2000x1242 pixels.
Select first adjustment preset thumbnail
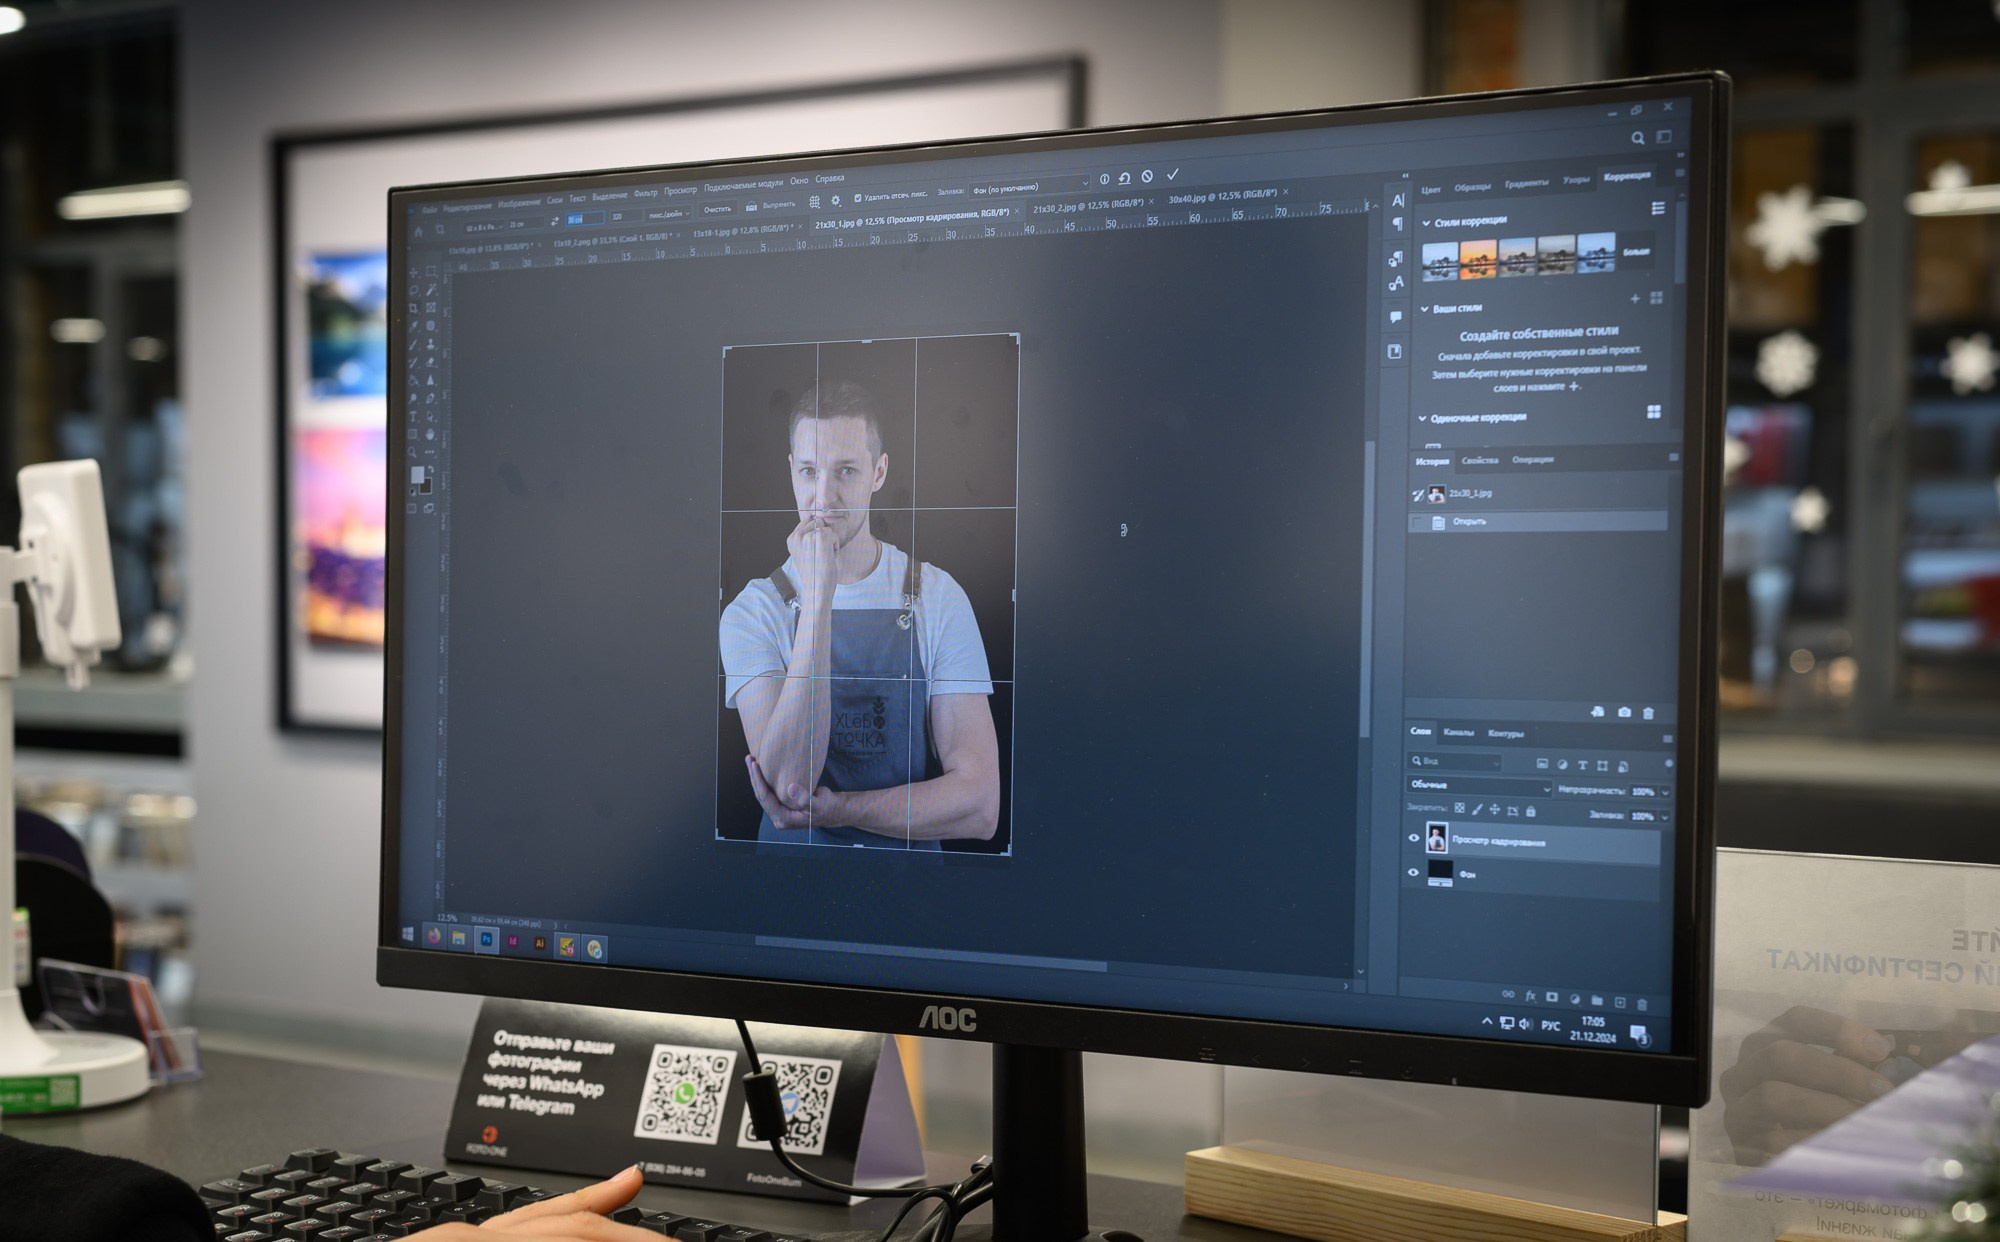coord(1439,258)
